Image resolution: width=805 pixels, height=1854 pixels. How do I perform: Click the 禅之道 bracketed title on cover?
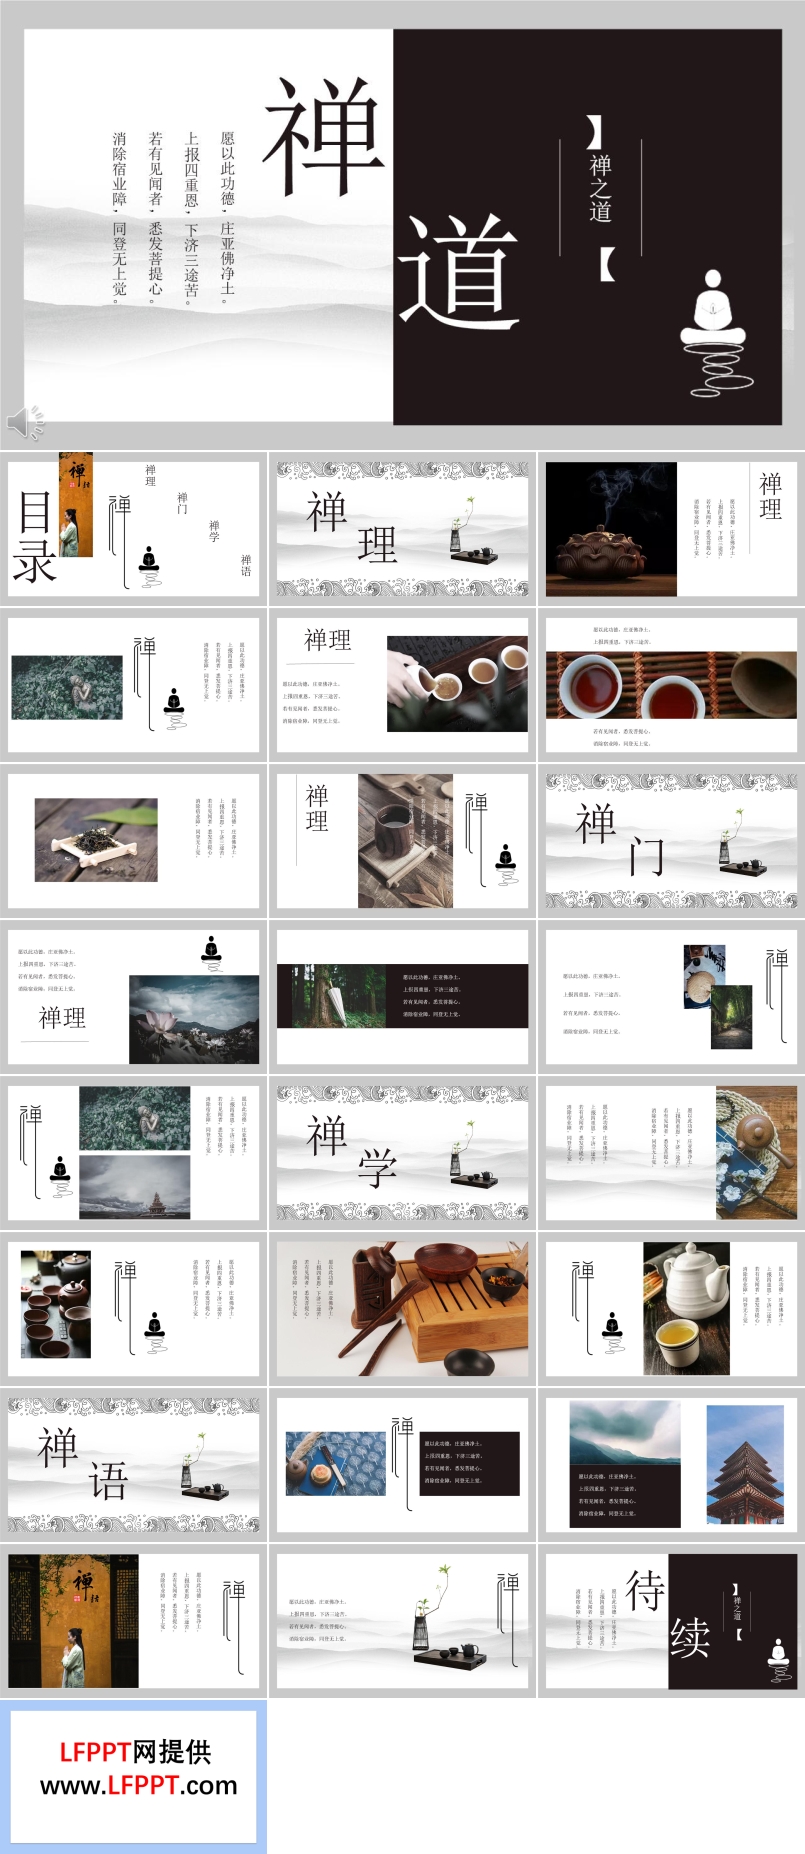(600, 197)
